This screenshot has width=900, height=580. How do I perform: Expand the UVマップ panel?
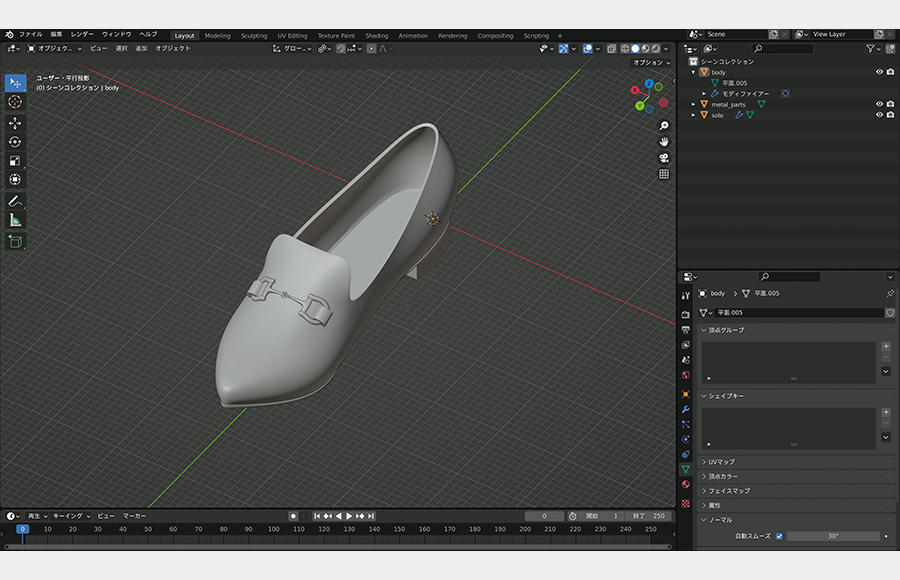pyautogui.click(x=720, y=462)
